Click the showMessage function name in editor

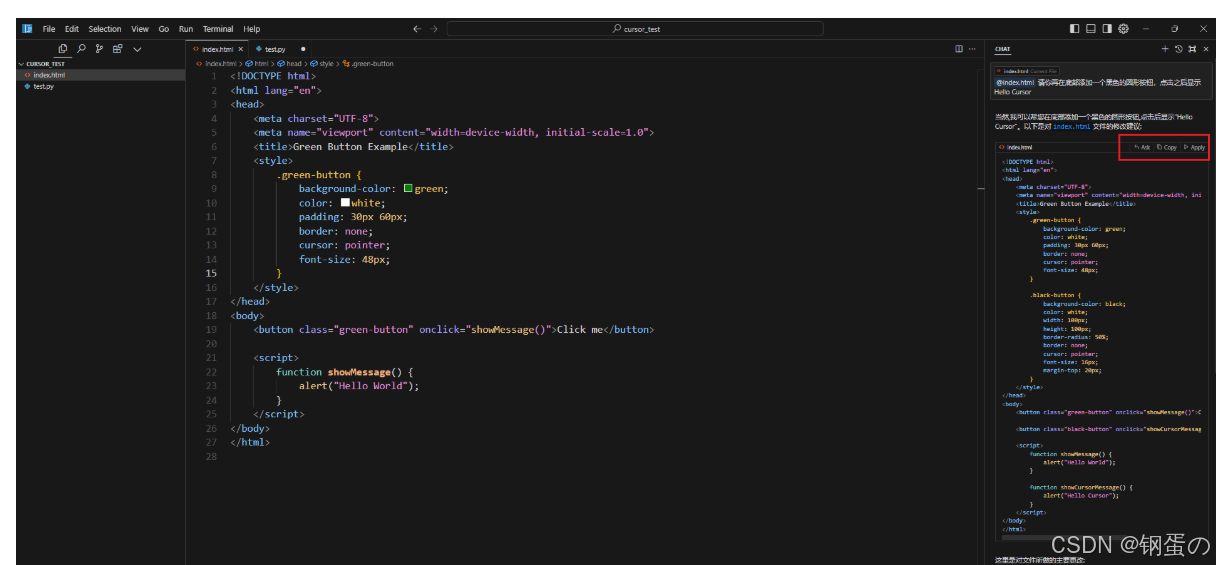pos(361,371)
